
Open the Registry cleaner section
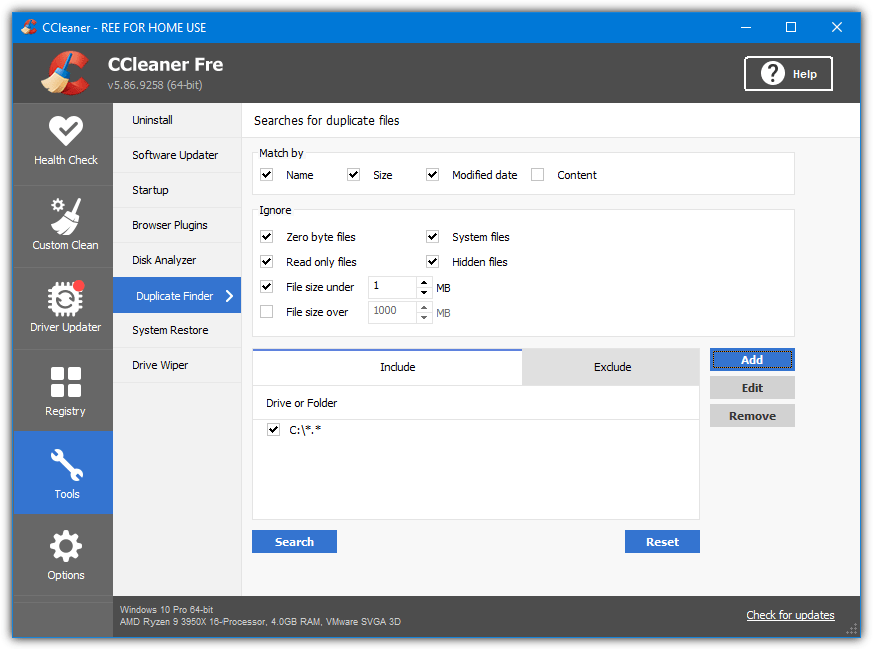(x=66, y=391)
